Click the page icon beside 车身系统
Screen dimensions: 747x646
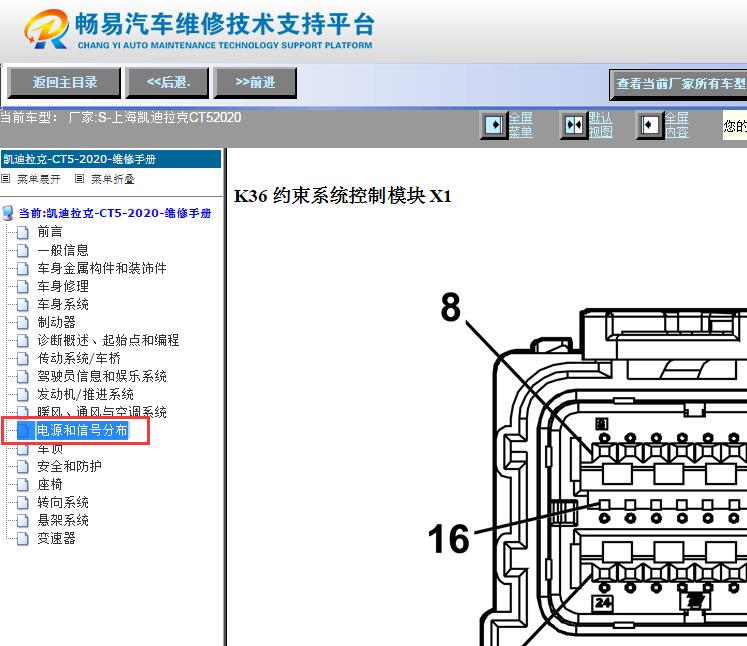tap(23, 305)
